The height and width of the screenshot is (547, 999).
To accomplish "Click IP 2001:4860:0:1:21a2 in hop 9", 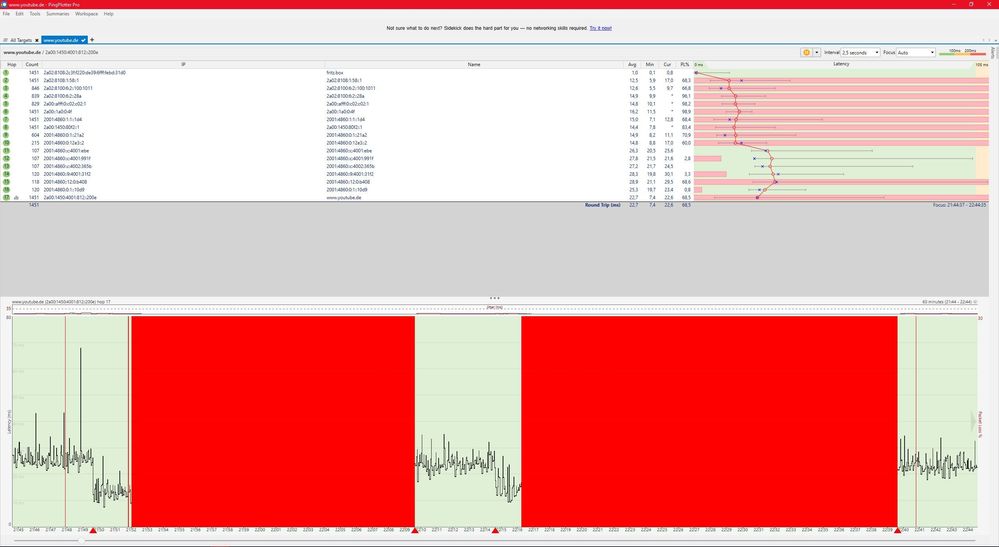I will click(64, 135).
